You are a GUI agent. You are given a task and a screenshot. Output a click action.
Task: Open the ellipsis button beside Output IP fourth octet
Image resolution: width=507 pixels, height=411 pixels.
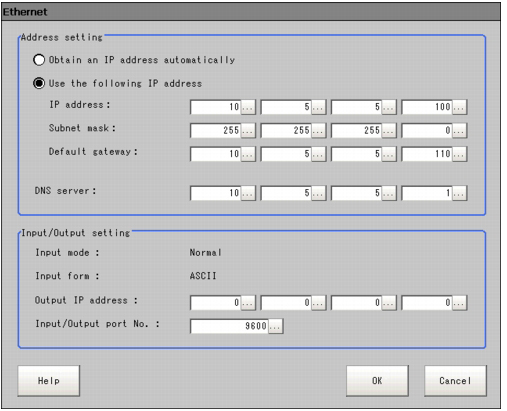tap(460, 303)
